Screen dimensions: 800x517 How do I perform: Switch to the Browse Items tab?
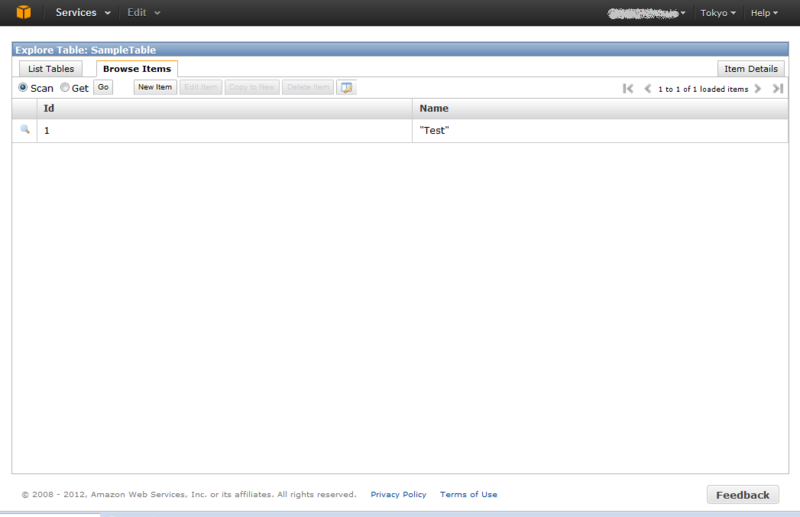tap(137, 68)
